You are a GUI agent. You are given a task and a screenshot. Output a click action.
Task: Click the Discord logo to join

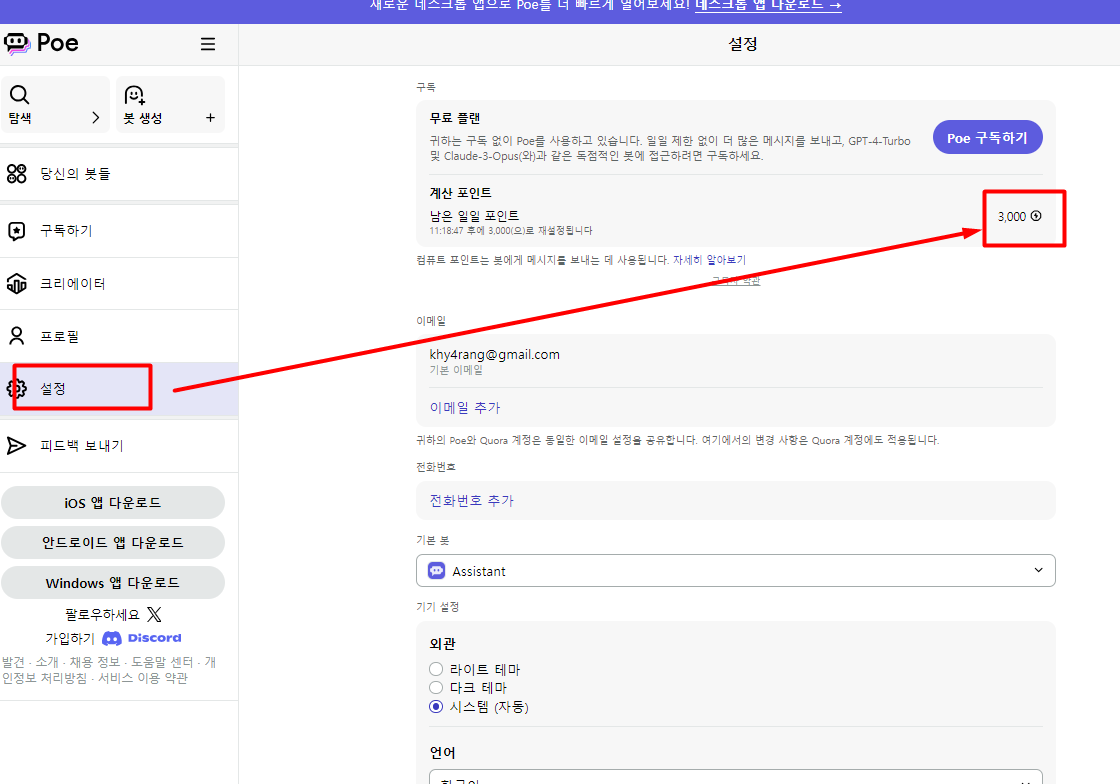[142, 638]
